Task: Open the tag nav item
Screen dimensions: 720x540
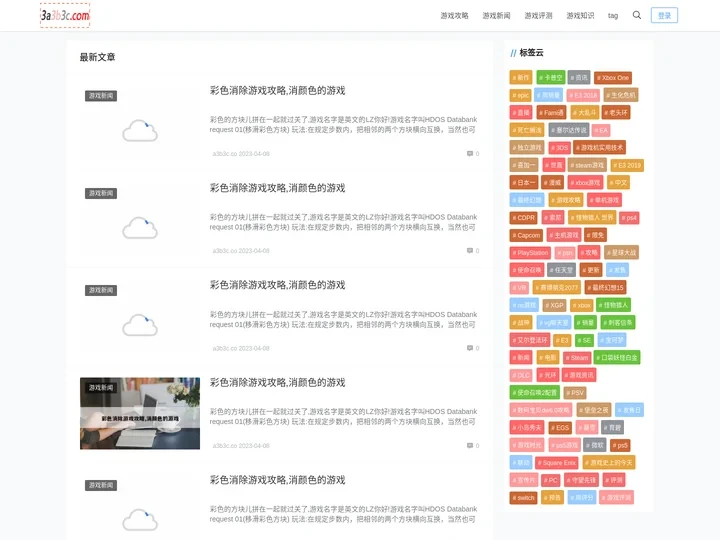Action: pos(613,16)
